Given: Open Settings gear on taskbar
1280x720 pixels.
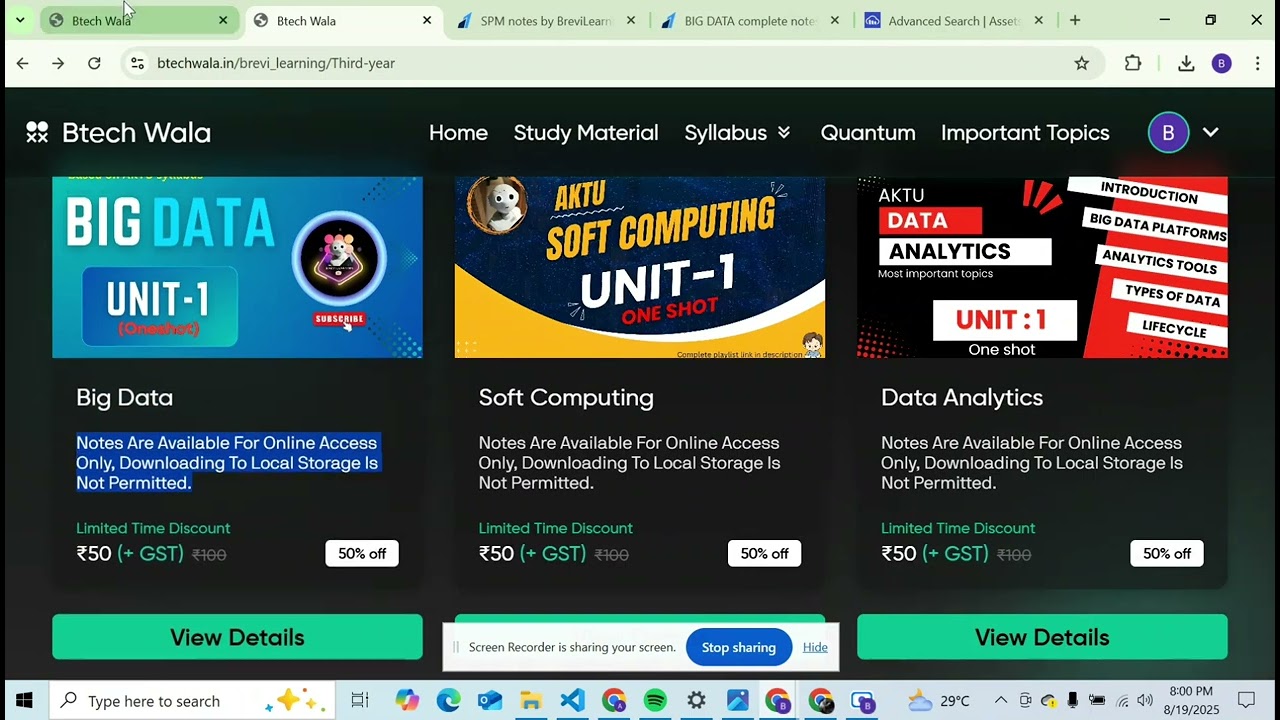Looking at the screenshot, I should coord(696,701).
